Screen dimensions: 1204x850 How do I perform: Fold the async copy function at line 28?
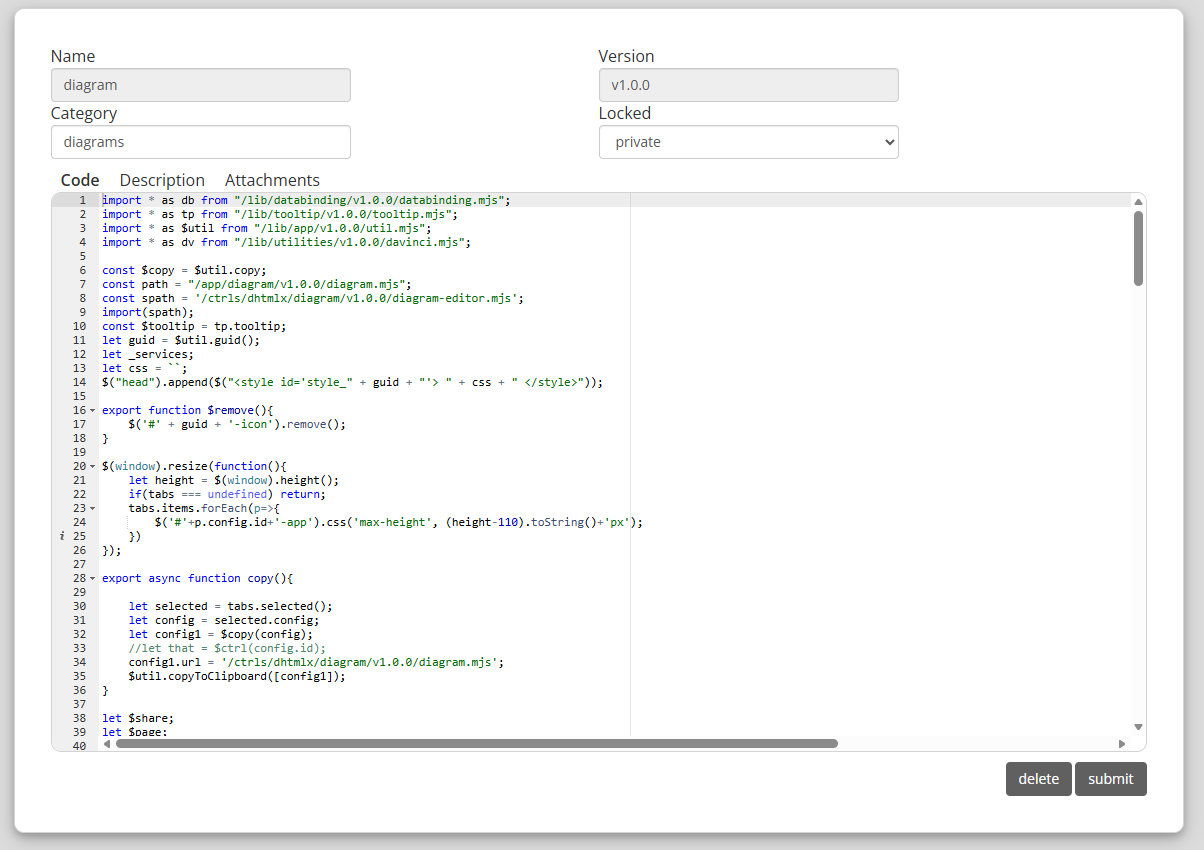[x=93, y=578]
